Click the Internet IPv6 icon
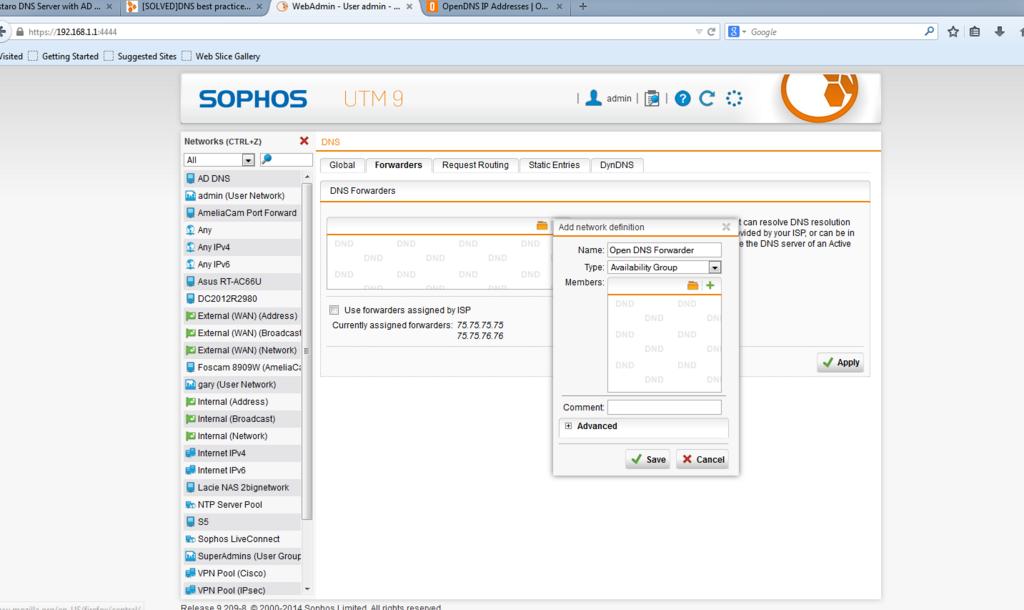Screen dimensions: 1024x610 click(190, 470)
